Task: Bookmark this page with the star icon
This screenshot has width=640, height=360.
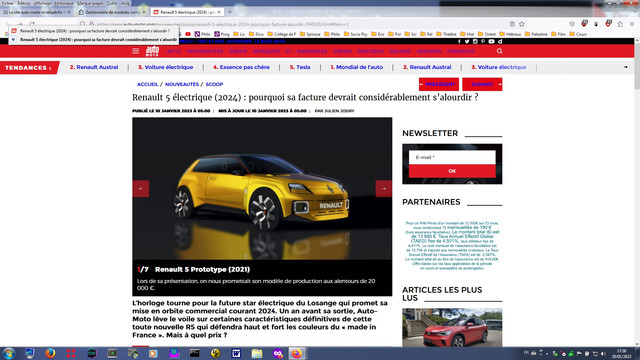Action: [522, 24]
